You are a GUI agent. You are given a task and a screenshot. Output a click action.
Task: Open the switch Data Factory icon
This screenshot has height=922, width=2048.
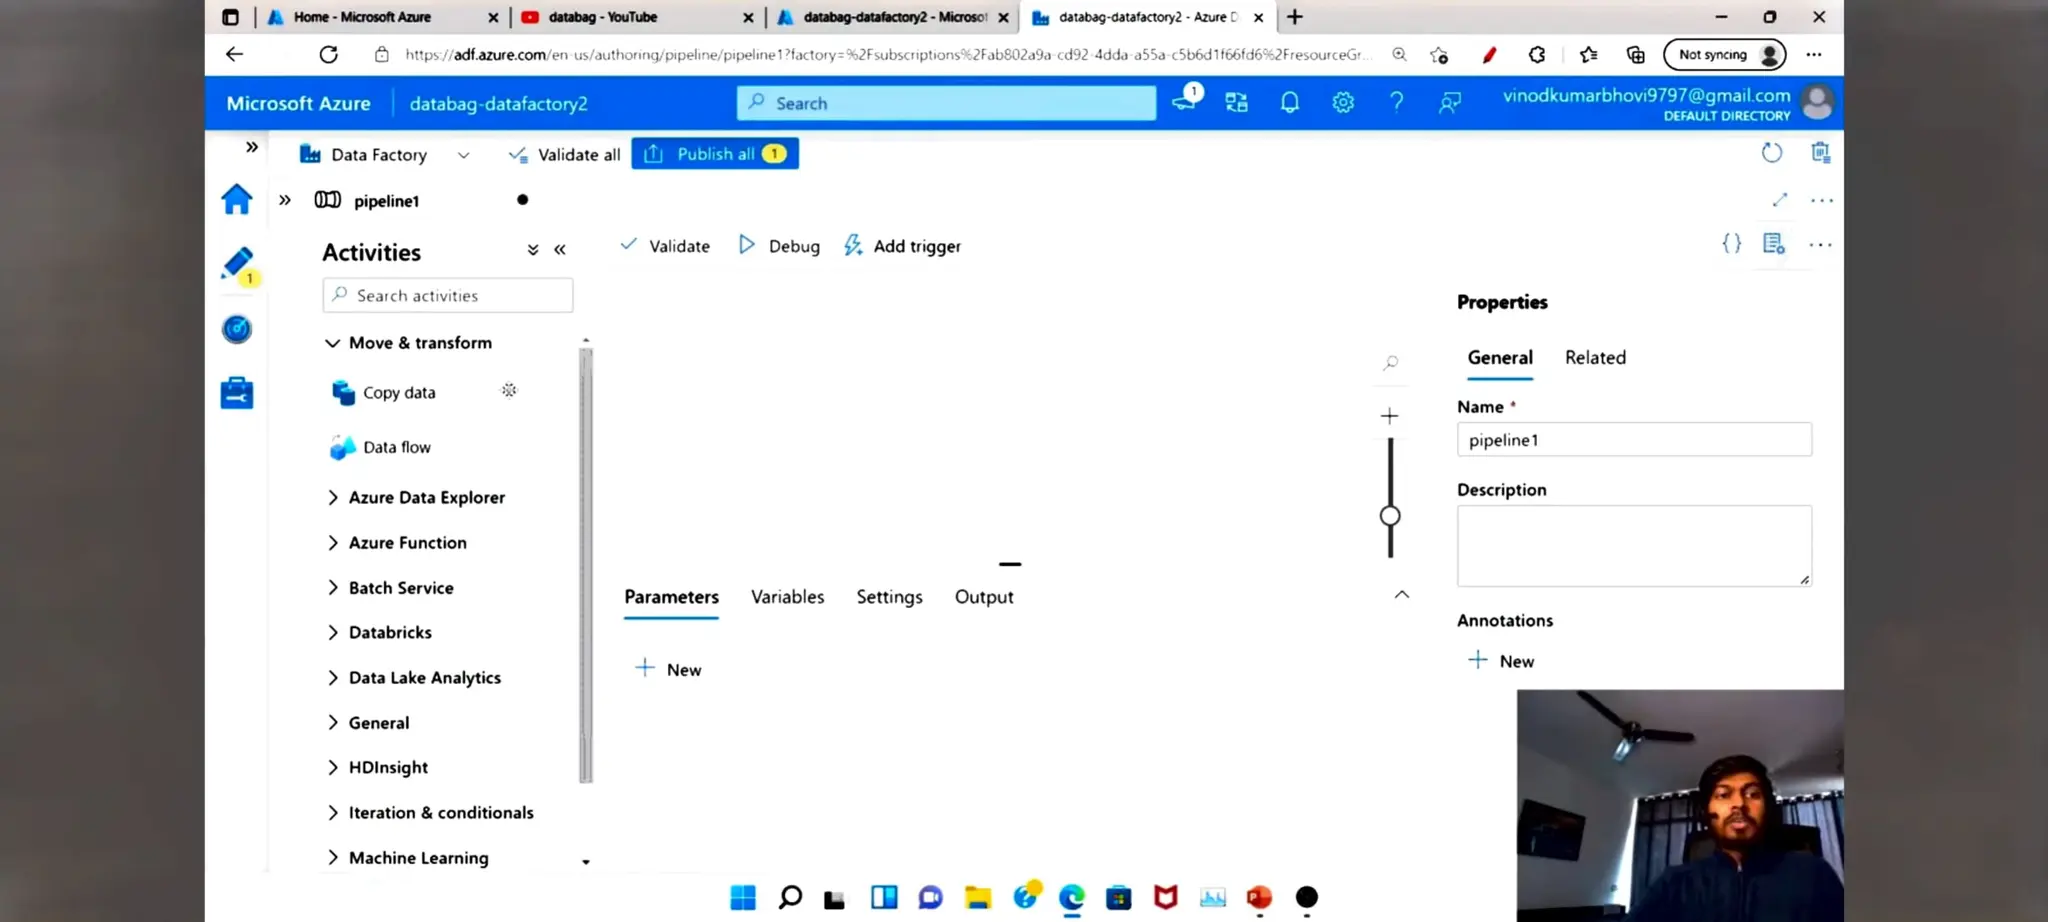(1237, 102)
